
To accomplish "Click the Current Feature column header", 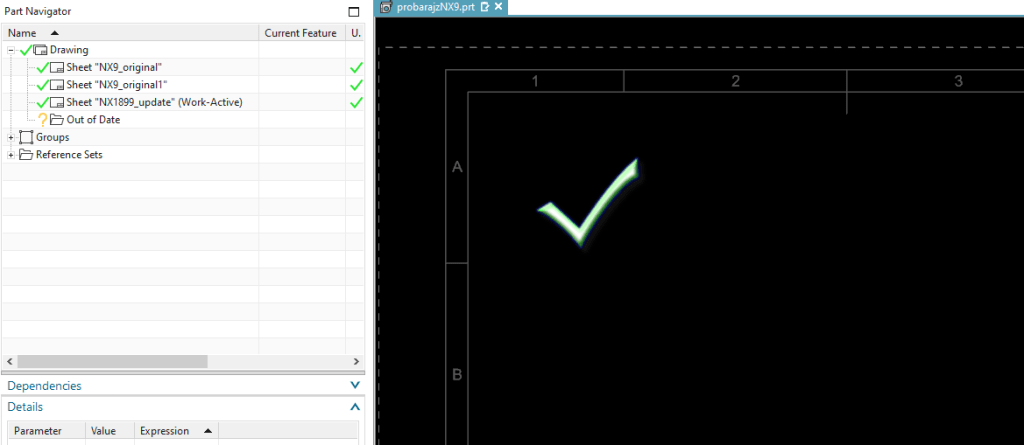I will (x=301, y=33).
